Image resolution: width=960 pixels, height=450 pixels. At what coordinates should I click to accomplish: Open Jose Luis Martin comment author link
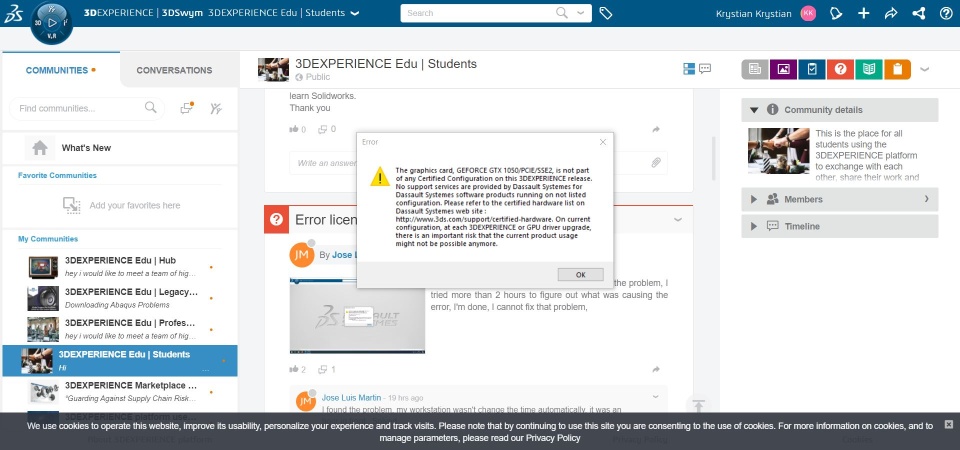pos(351,397)
